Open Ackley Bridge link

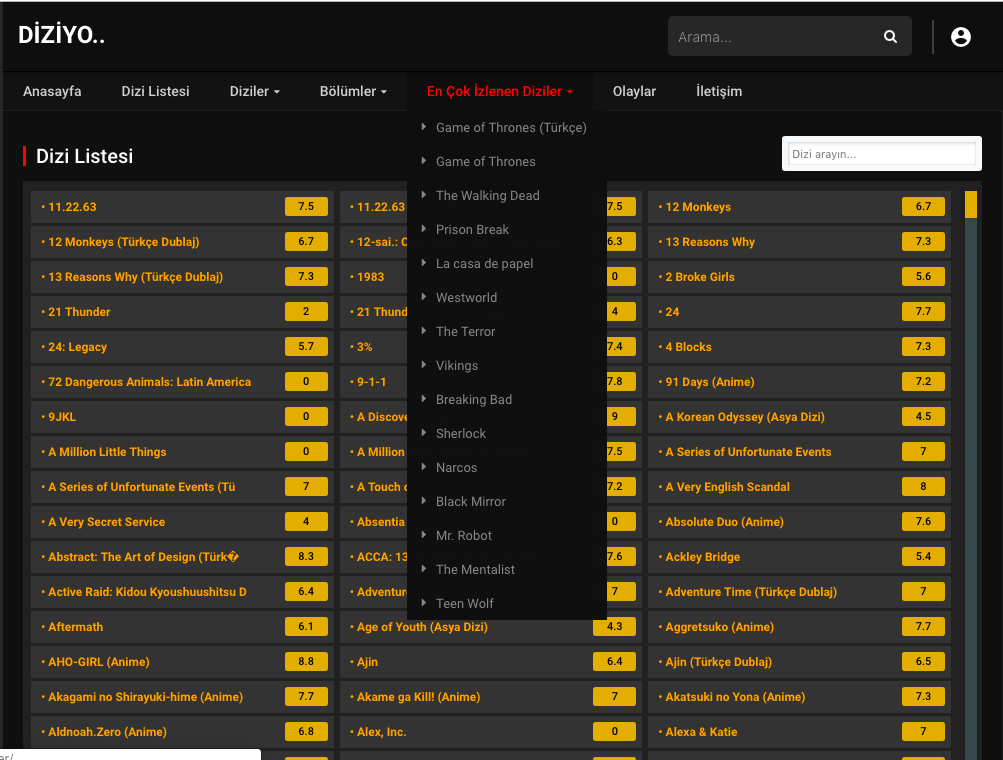702,557
